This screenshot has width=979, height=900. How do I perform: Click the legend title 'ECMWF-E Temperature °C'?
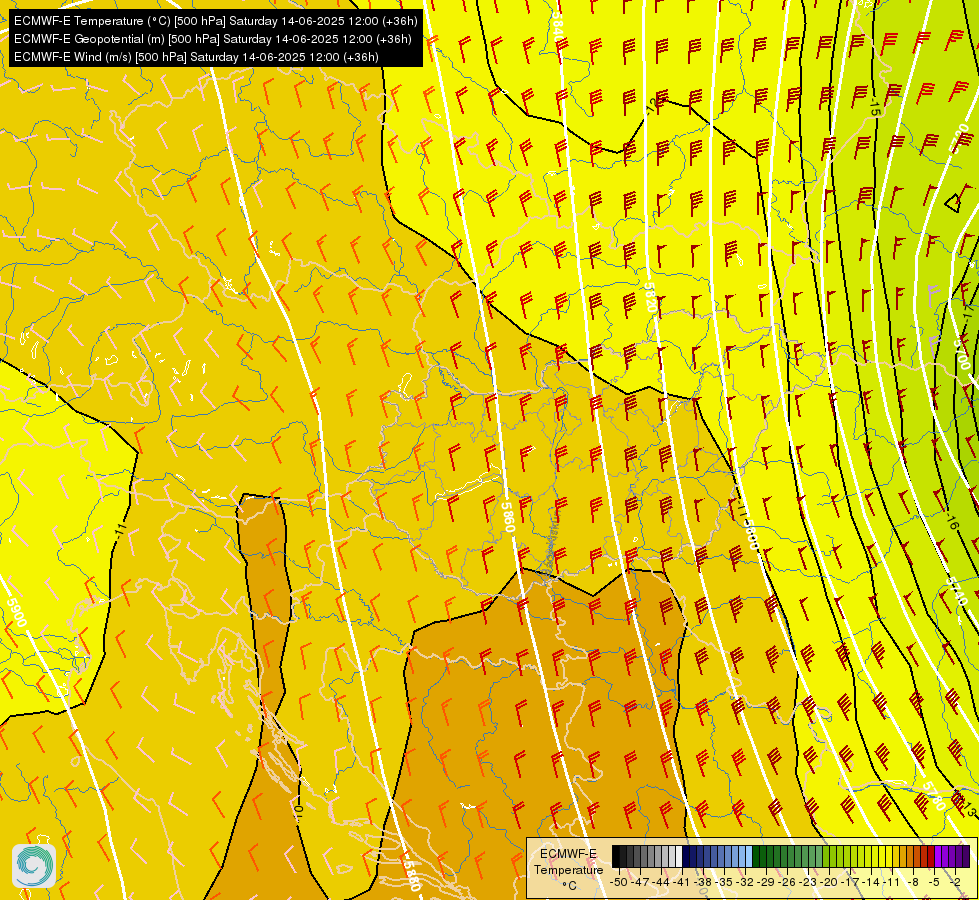(568, 869)
